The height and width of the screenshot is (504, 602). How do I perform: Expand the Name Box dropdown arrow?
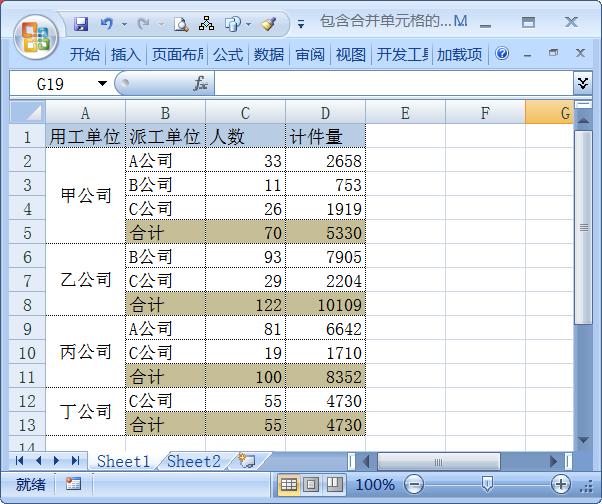(102, 83)
